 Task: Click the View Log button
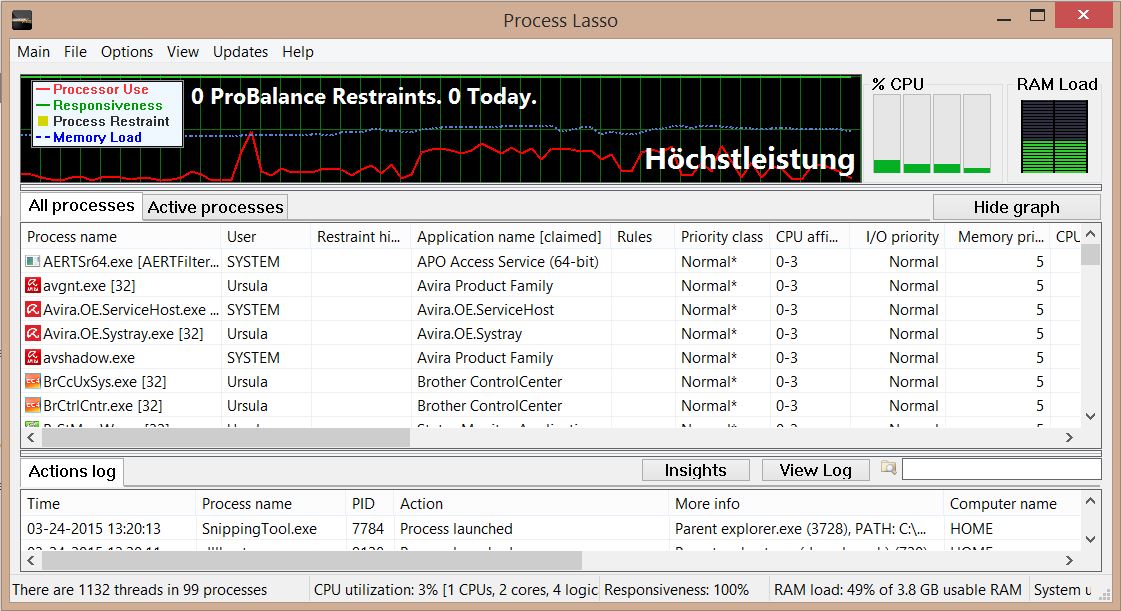816,470
